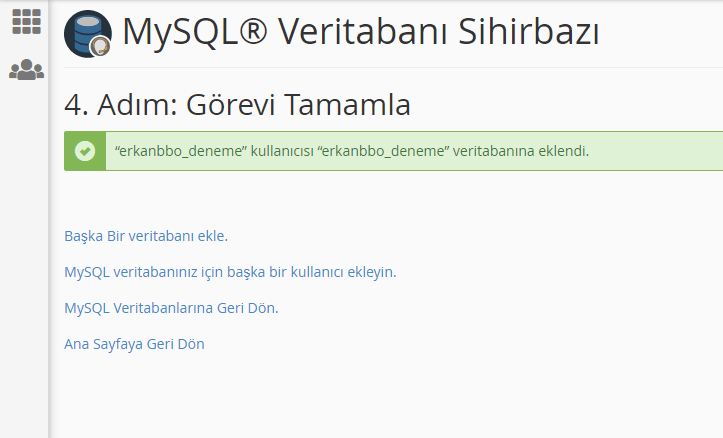Click the "MySQL®" text in the title
Viewport: 723px width, 438px height.
[x=183, y=33]
